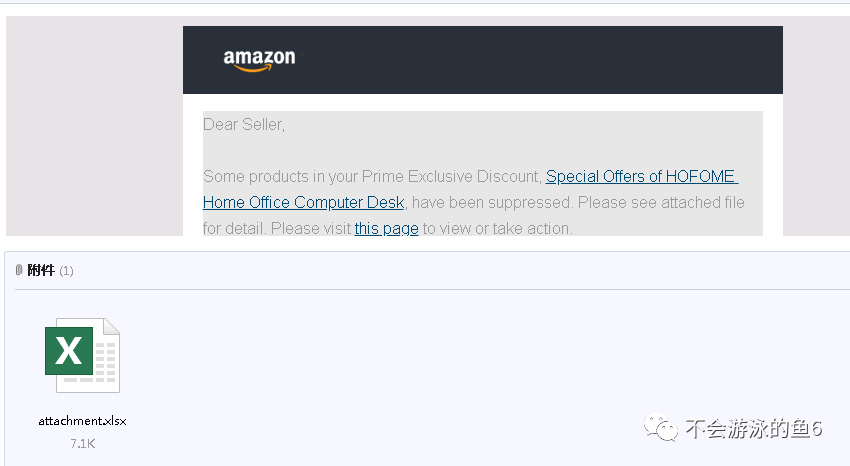
Task: Click the 附件 attachments section label
Action: [x=41, y=270]
